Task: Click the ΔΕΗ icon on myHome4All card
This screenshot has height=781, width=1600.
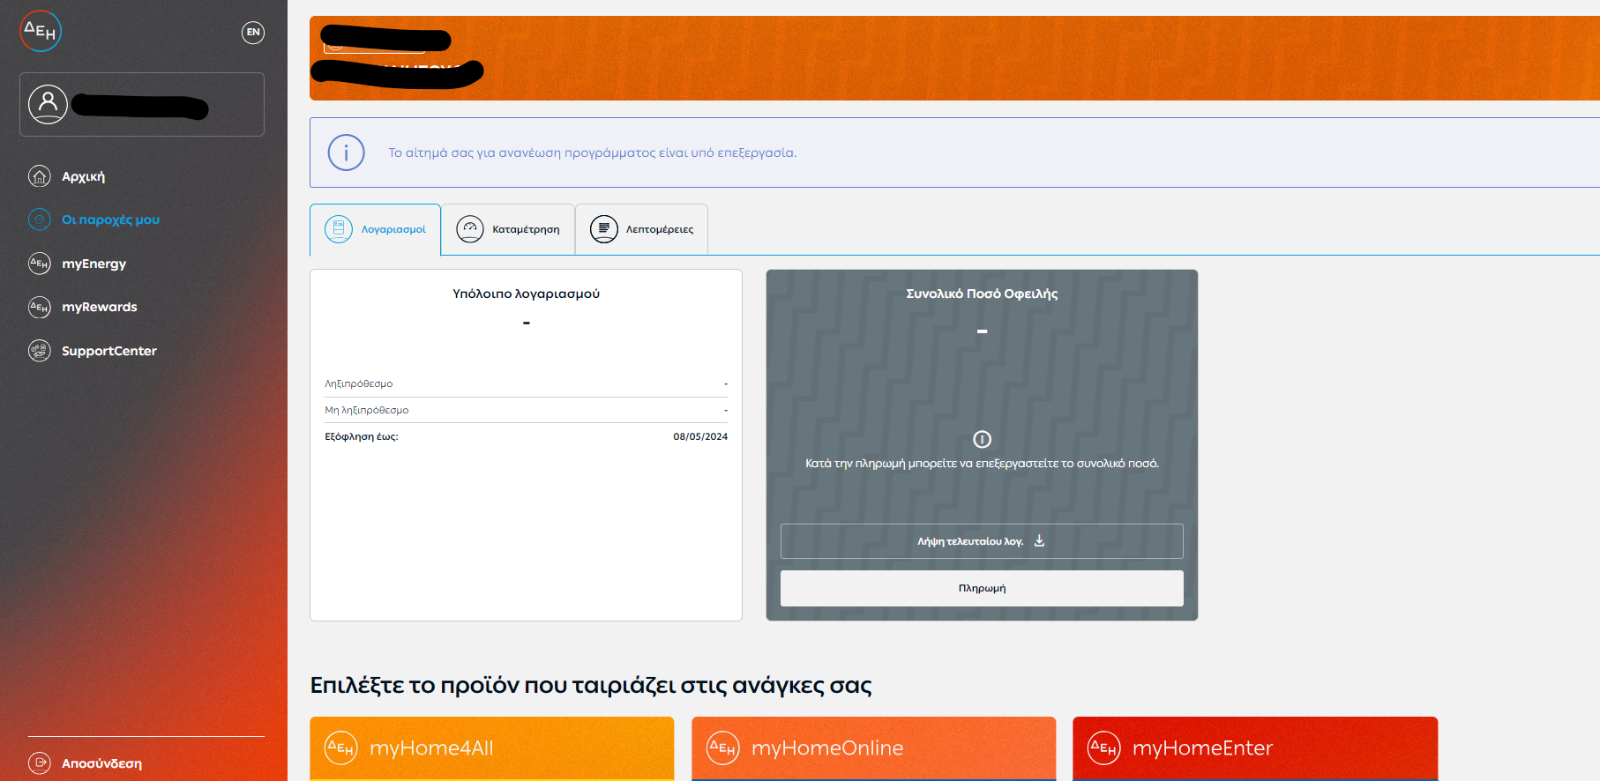Action: tap(341, 748)
